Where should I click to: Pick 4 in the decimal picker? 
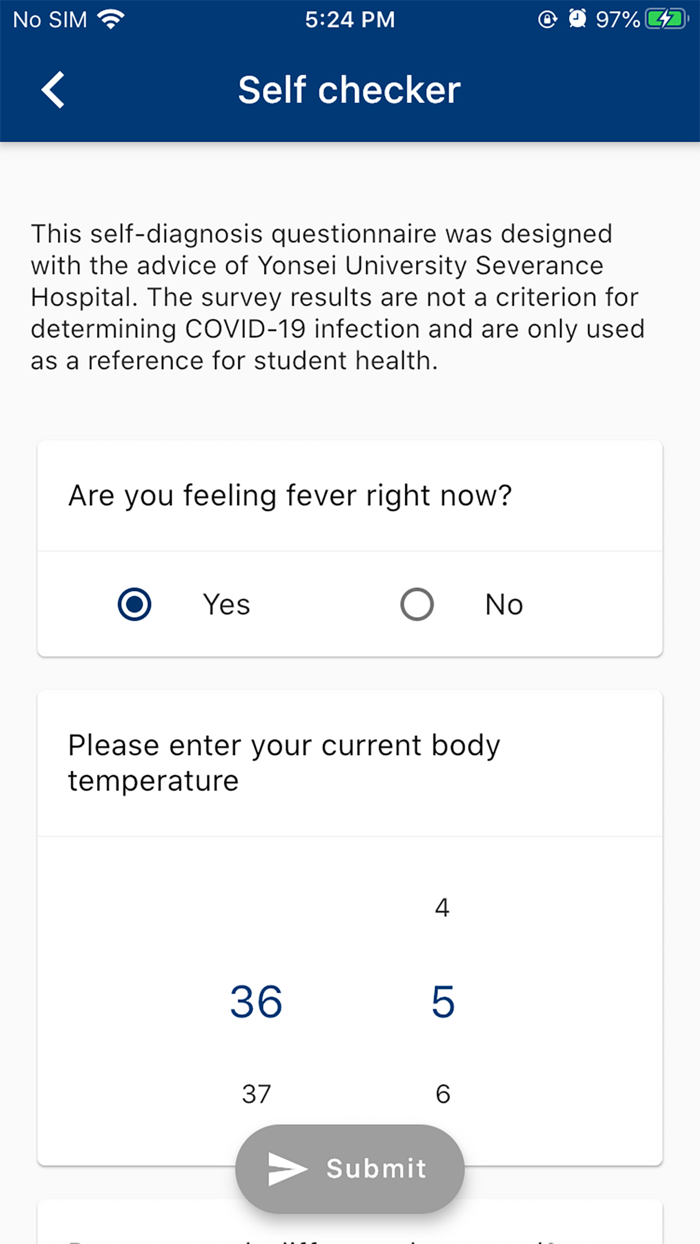pyautogui.click(x=442, y=908)
